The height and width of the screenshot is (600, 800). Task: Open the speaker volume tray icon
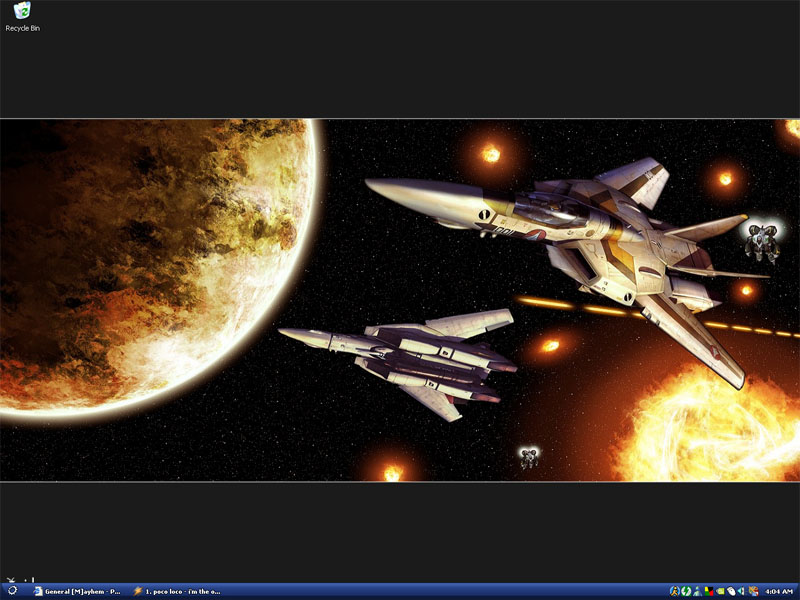click(741, 591)
